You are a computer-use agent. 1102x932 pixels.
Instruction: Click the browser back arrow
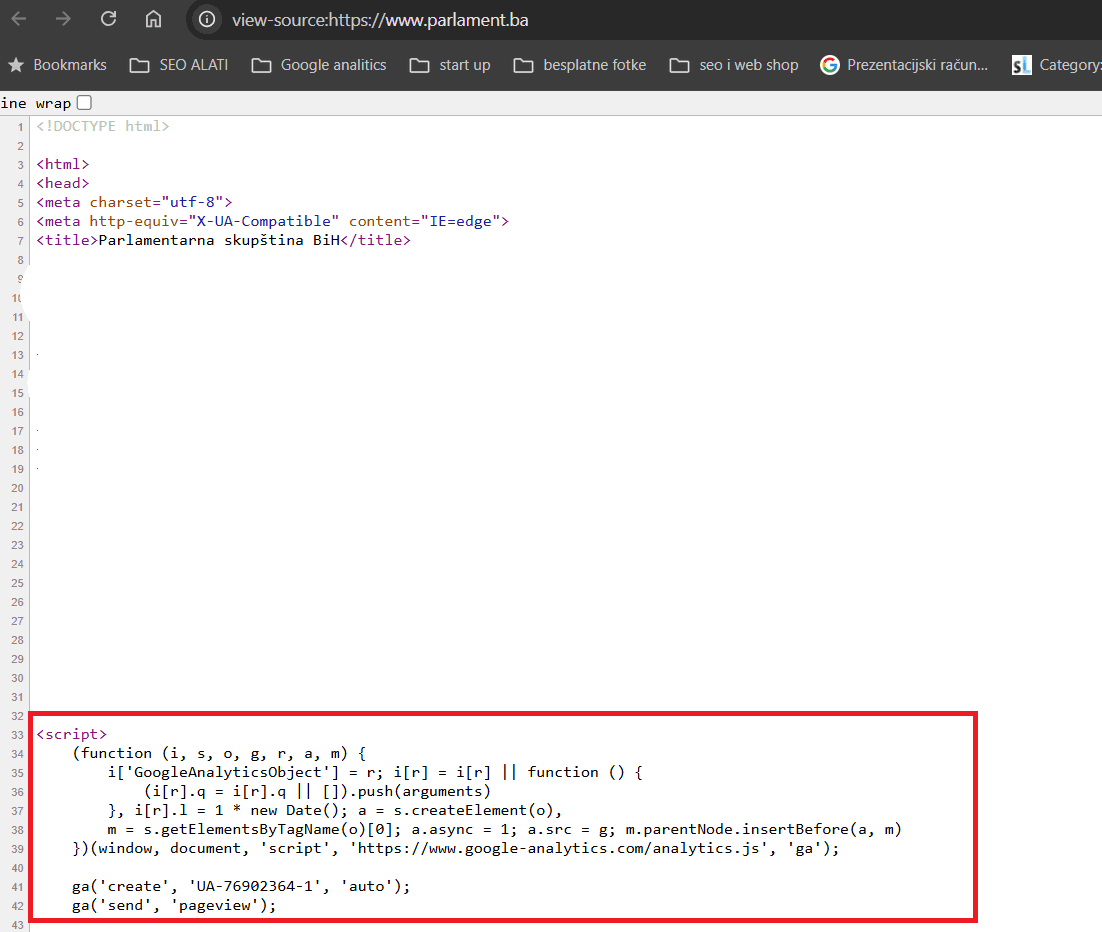click(19, 19)
